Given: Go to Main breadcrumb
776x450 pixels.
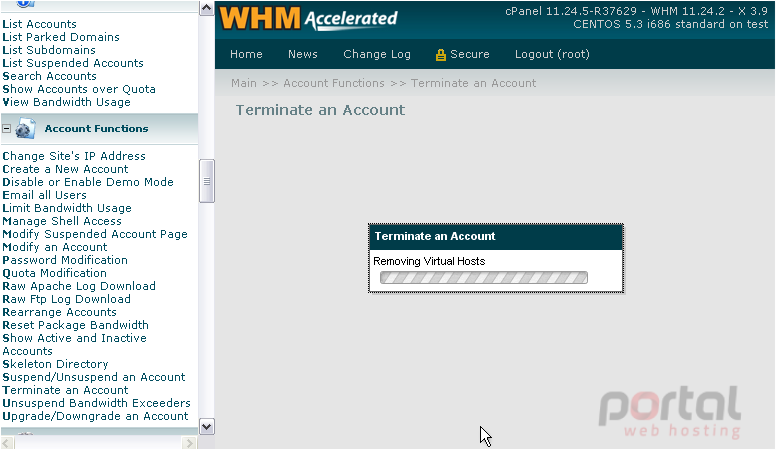Looking at the screenshot, I should coord(244,83).
